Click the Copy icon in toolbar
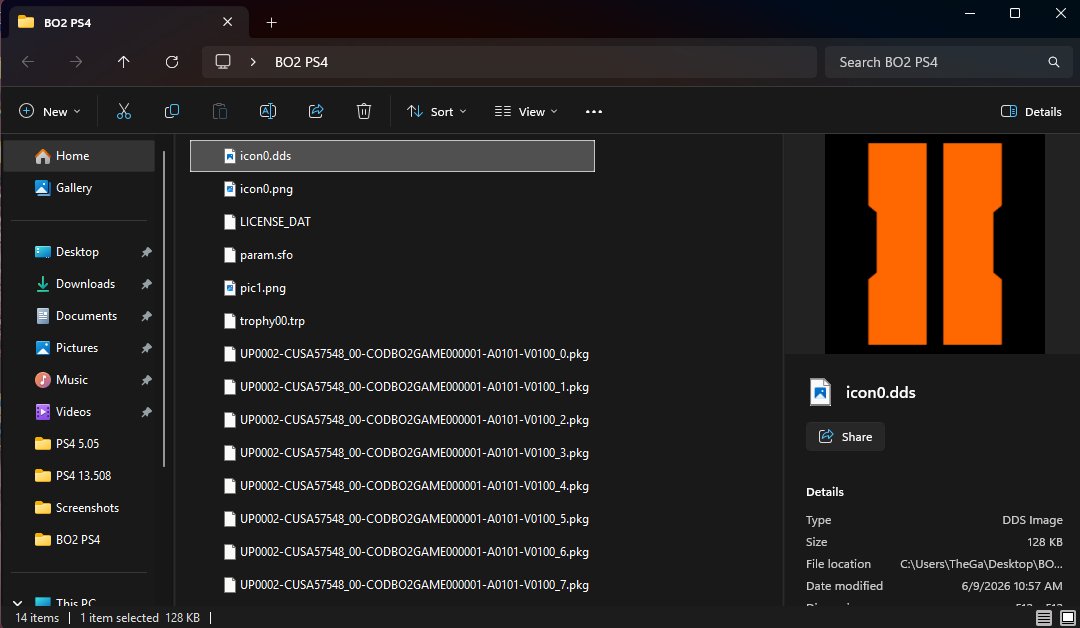The width and height of the screenshot is (1080, 628). (172, 112)
